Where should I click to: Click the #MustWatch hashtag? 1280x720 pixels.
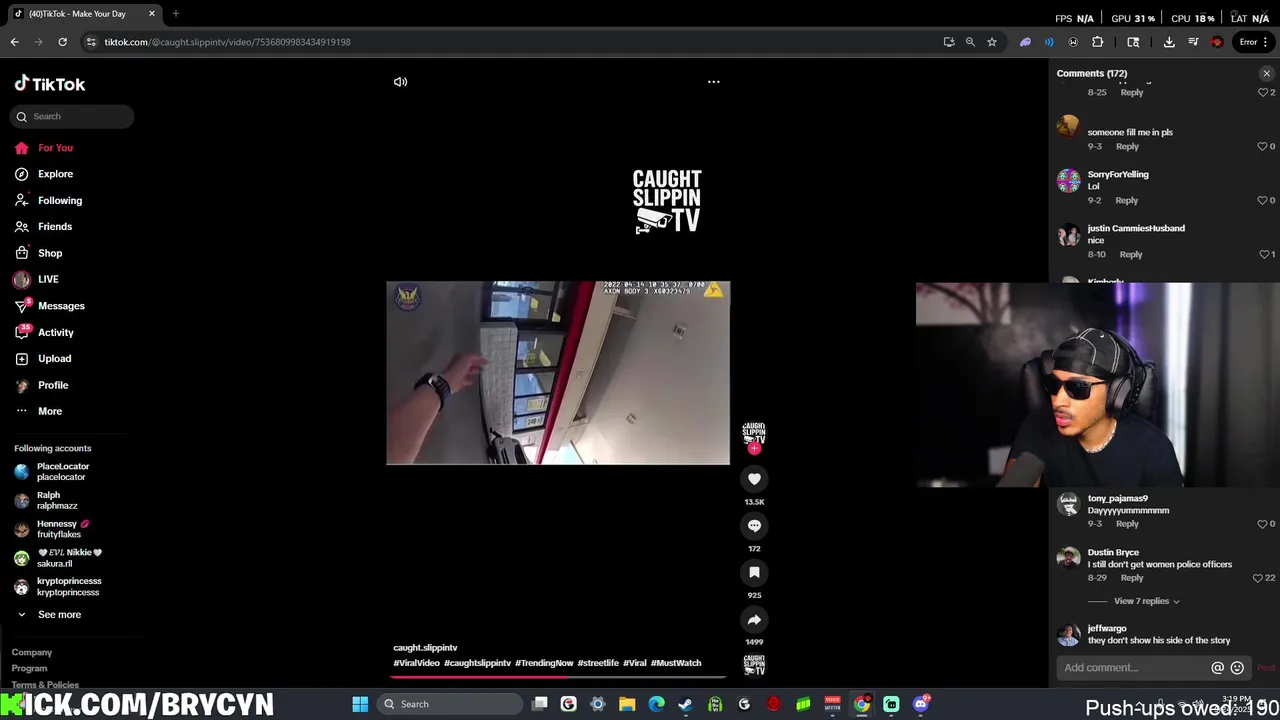click(x=676, y=663)
